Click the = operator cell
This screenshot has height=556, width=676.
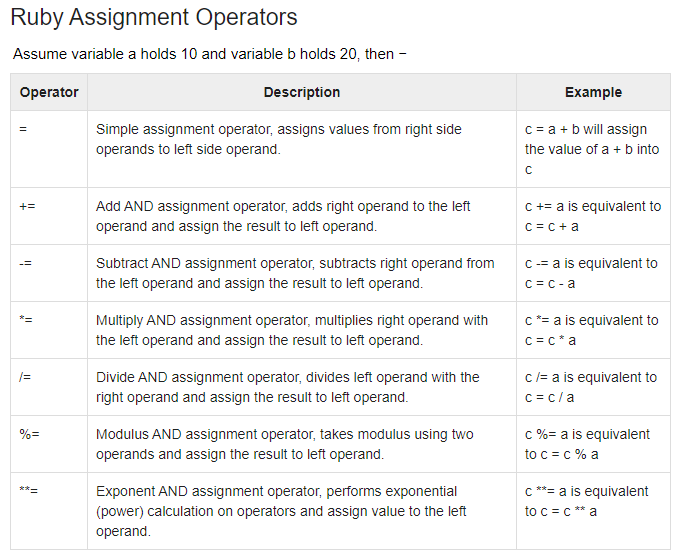pos(49,149)
